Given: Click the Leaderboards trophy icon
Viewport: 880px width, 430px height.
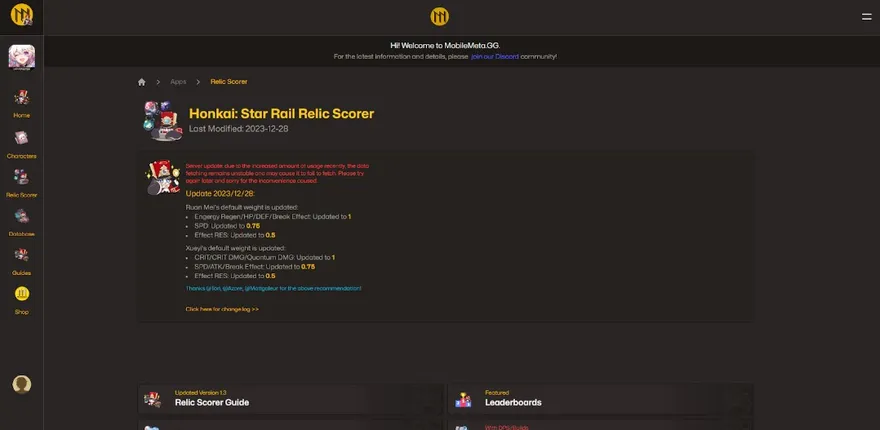Looking at the screenshot, I should [x=464, y=400].
